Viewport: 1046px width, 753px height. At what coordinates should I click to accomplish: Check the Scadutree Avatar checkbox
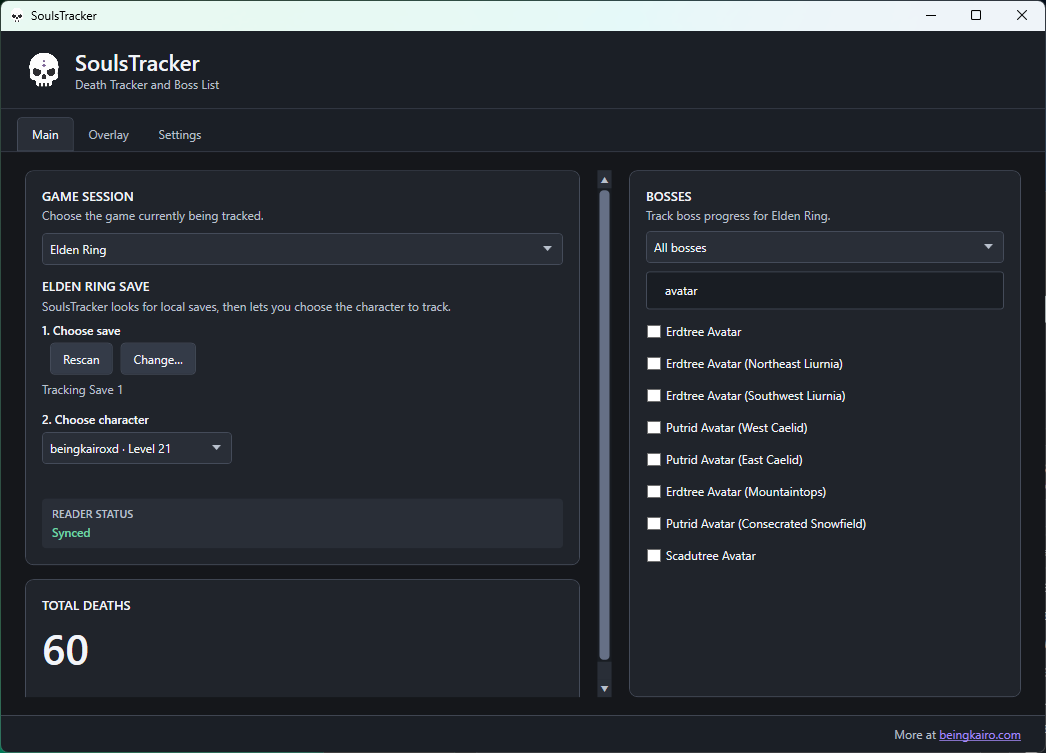654,556
